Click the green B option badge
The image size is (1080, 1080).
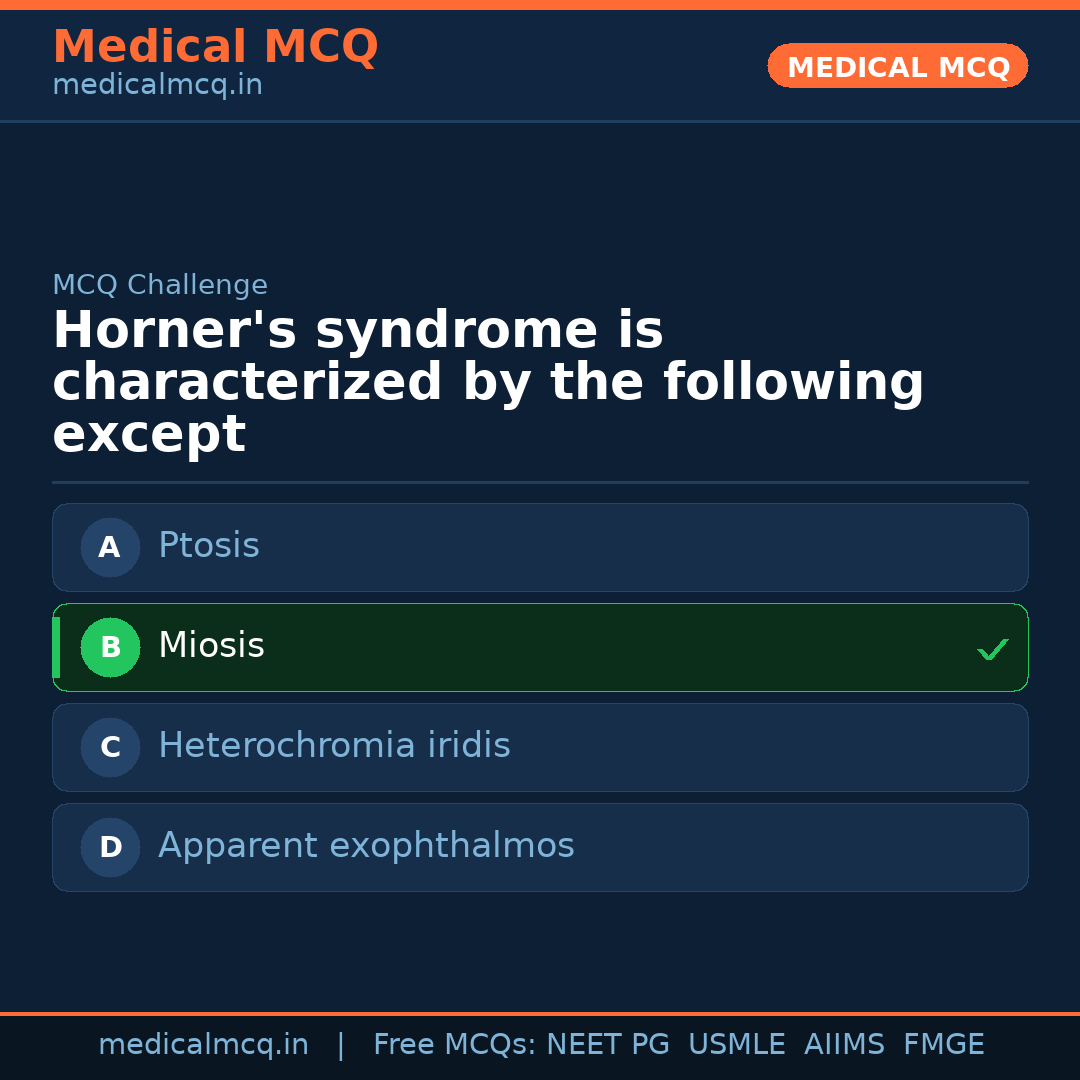pyautogui.click(x=110, y=647)
